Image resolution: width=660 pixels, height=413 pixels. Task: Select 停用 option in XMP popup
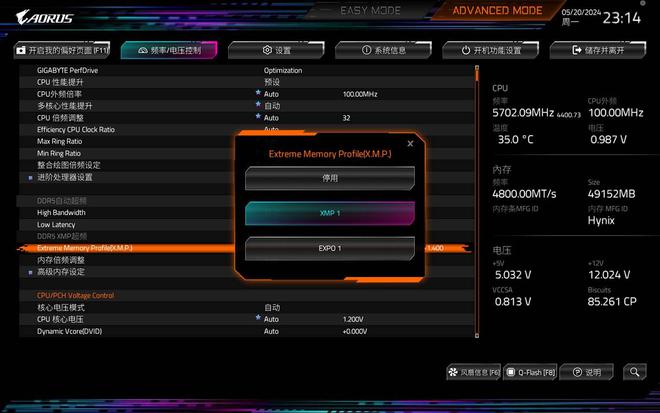330,178
